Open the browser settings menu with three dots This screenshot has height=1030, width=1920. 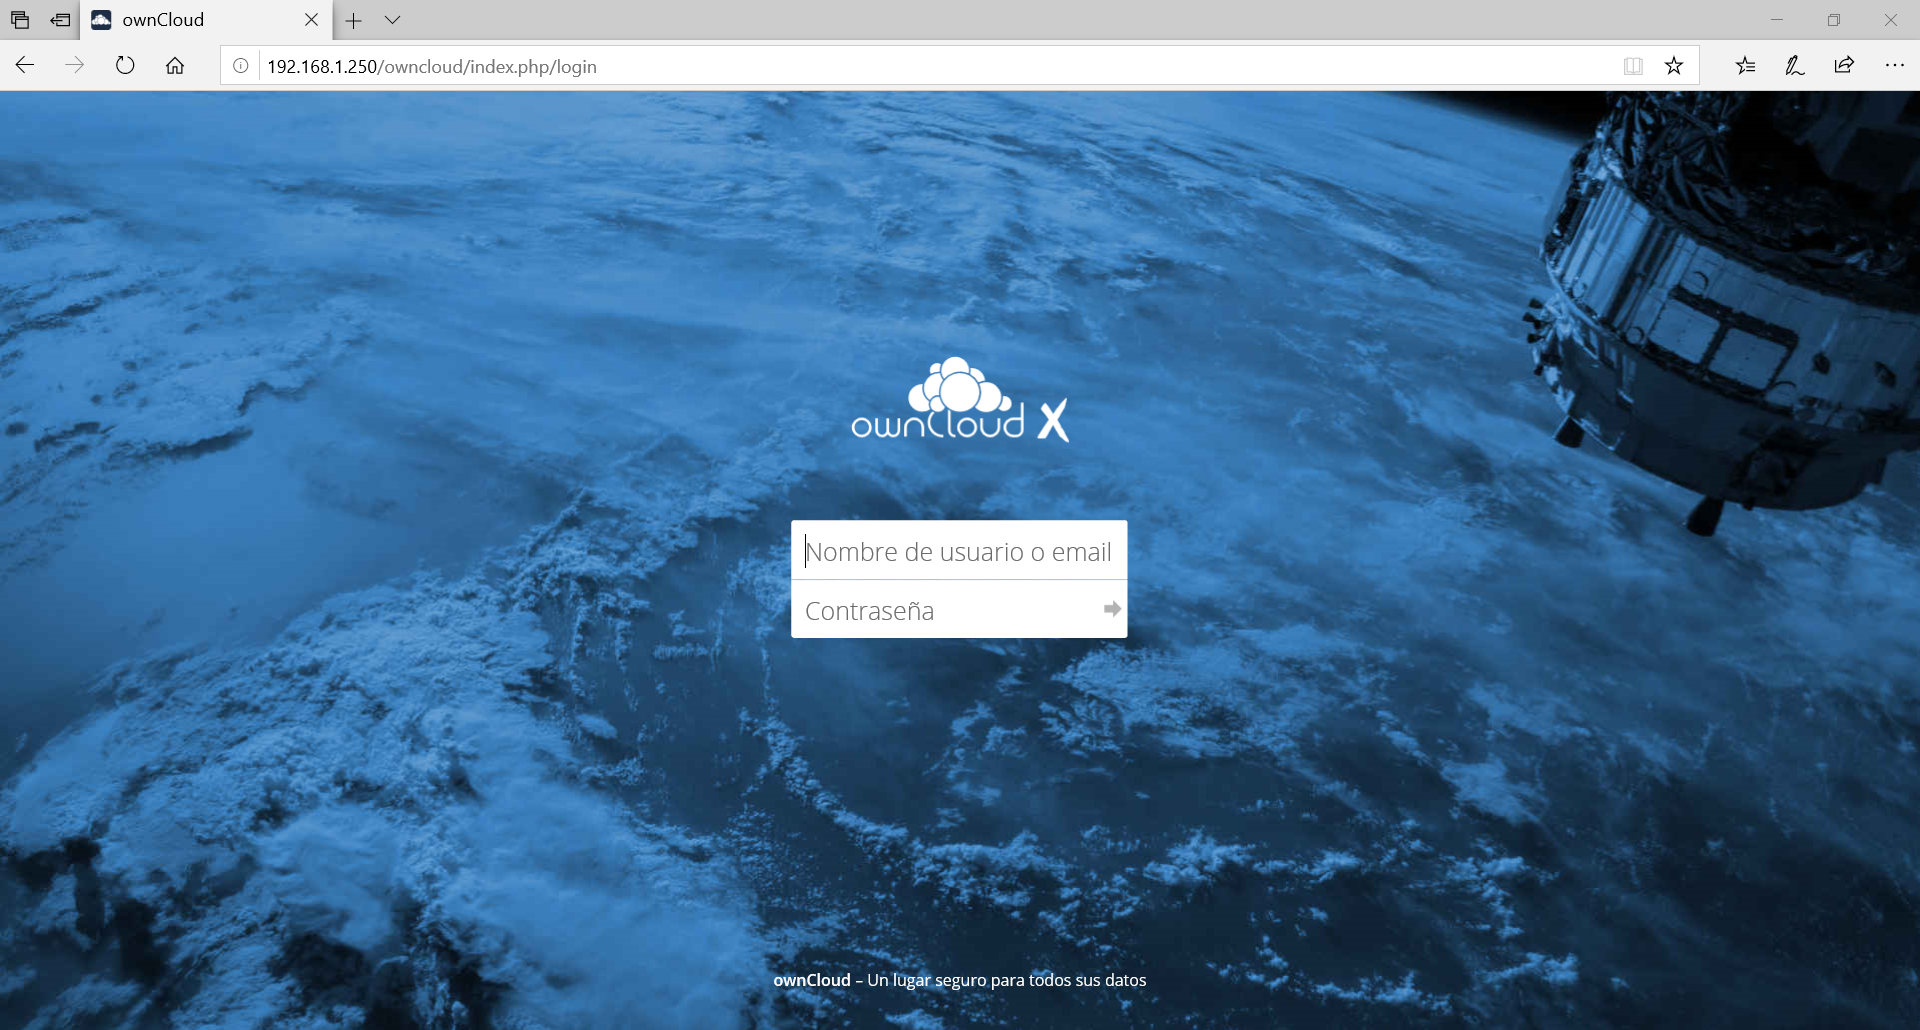pyautogui.click(x=1896, y=65)
